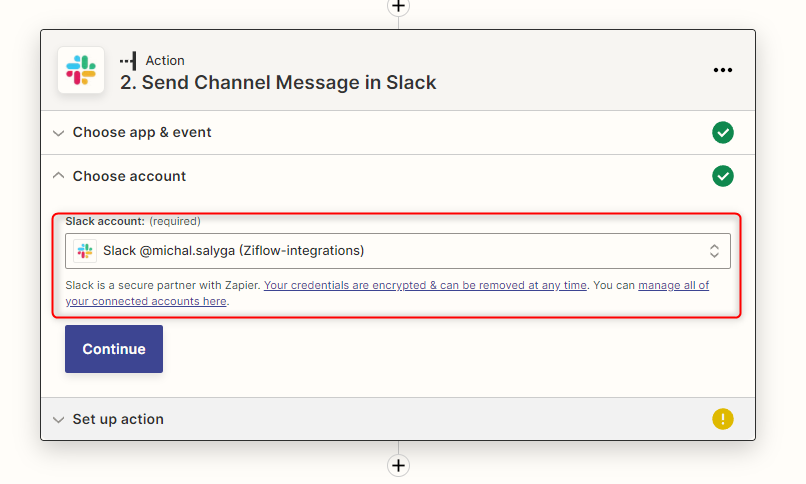Click the large Slack logo in the step header
Screen dimensions: 806x484
click(x=81, y=71)
